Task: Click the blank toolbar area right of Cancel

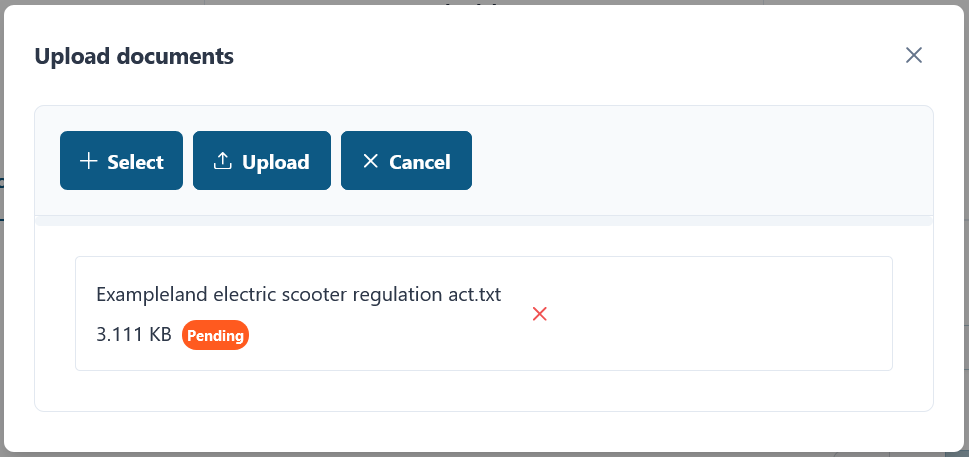Action: click(698, 161)
